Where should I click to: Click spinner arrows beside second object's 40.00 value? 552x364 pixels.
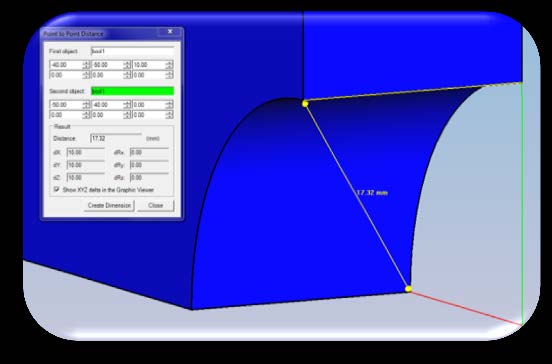pyautogui.click(x=127, y=105)
